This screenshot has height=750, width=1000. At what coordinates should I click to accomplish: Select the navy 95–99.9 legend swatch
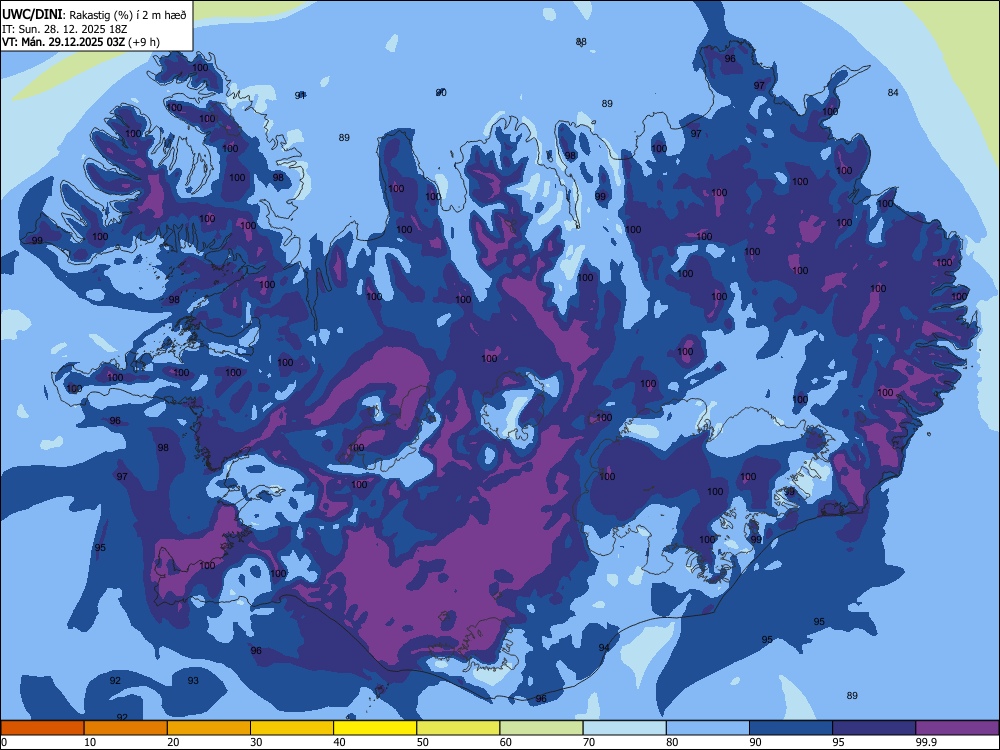point(874,728)
